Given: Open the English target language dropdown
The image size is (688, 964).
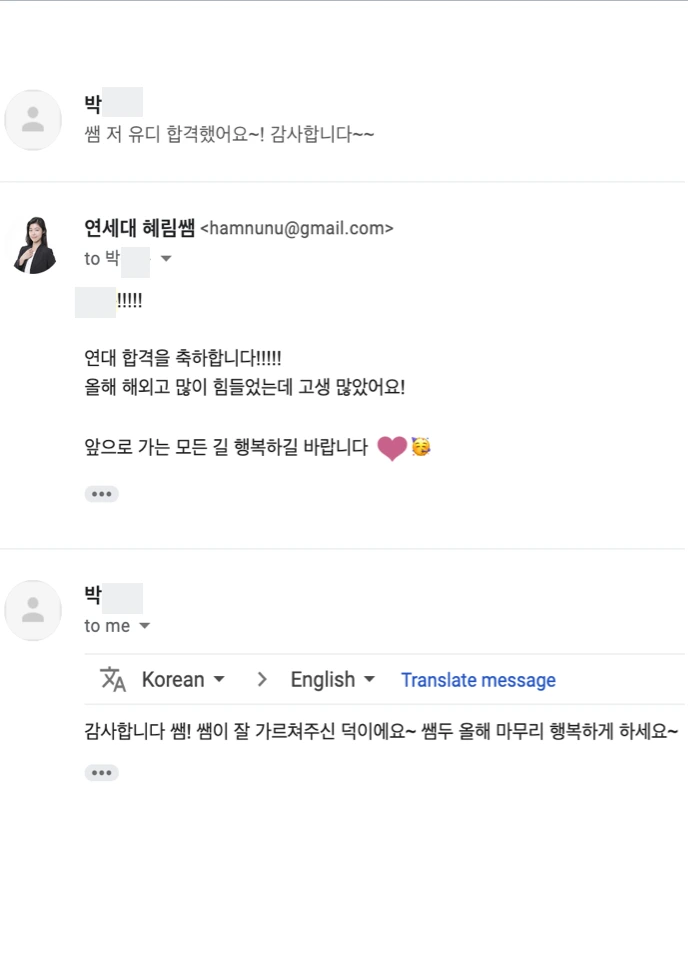Looking at the screenshot, I should pos(332,679).
